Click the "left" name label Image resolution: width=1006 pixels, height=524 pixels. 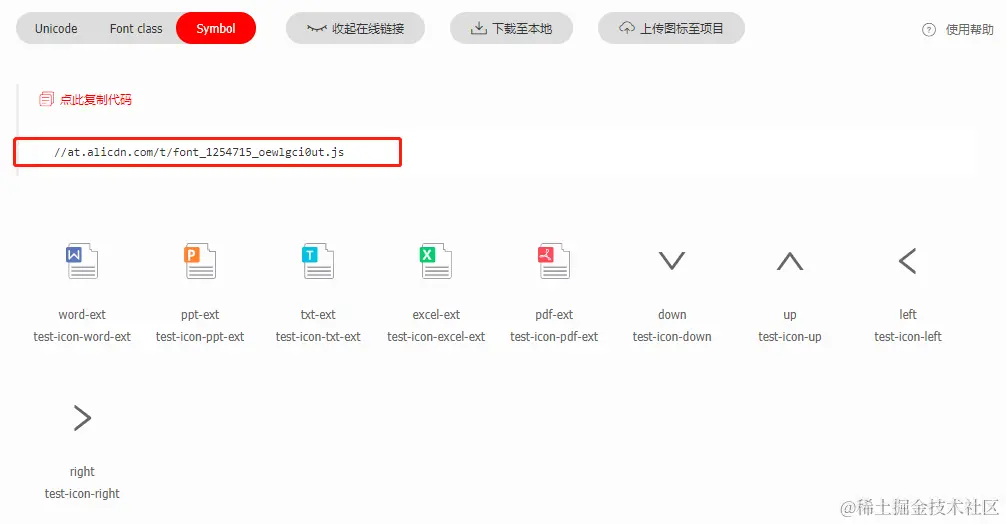pos(908,314)
